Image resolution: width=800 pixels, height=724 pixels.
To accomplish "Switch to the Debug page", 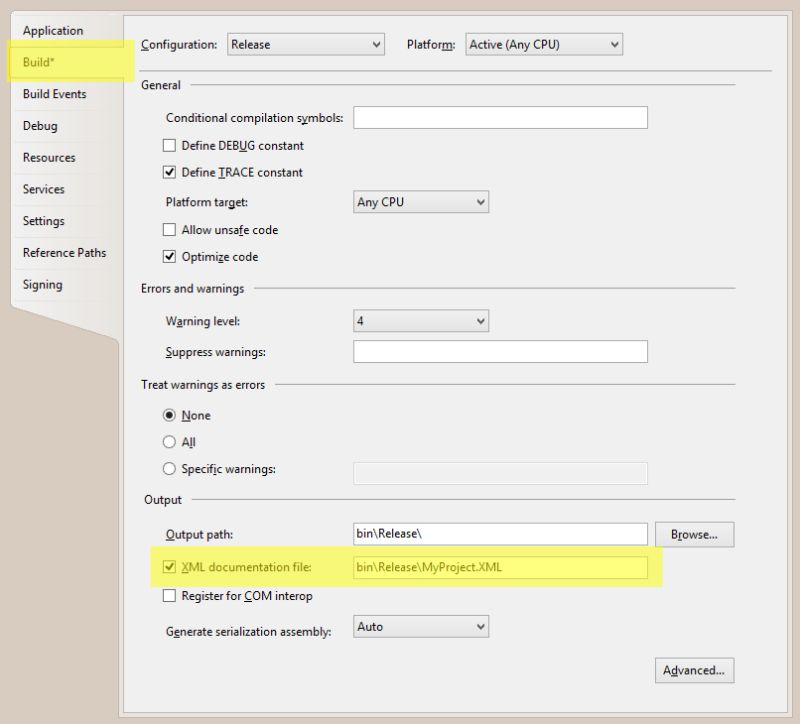I will [x=38, y=125].
